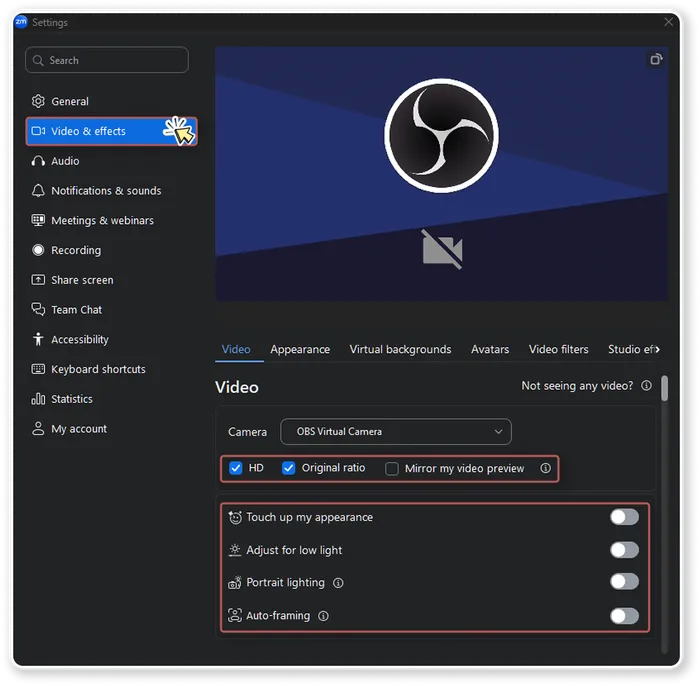Viewport: 700px width, 686px height.
Task: Open General settings gear icon
Action: coord(38,101)
